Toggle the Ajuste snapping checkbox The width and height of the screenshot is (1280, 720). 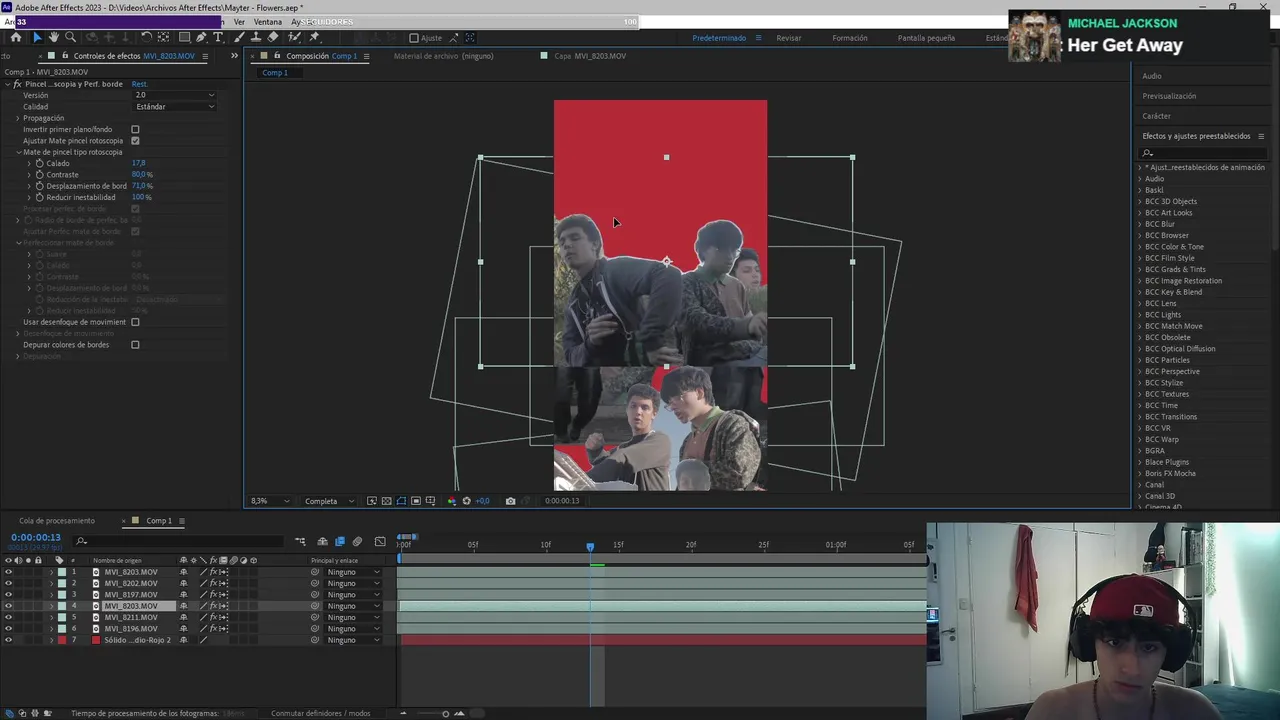tap(414, 38)
